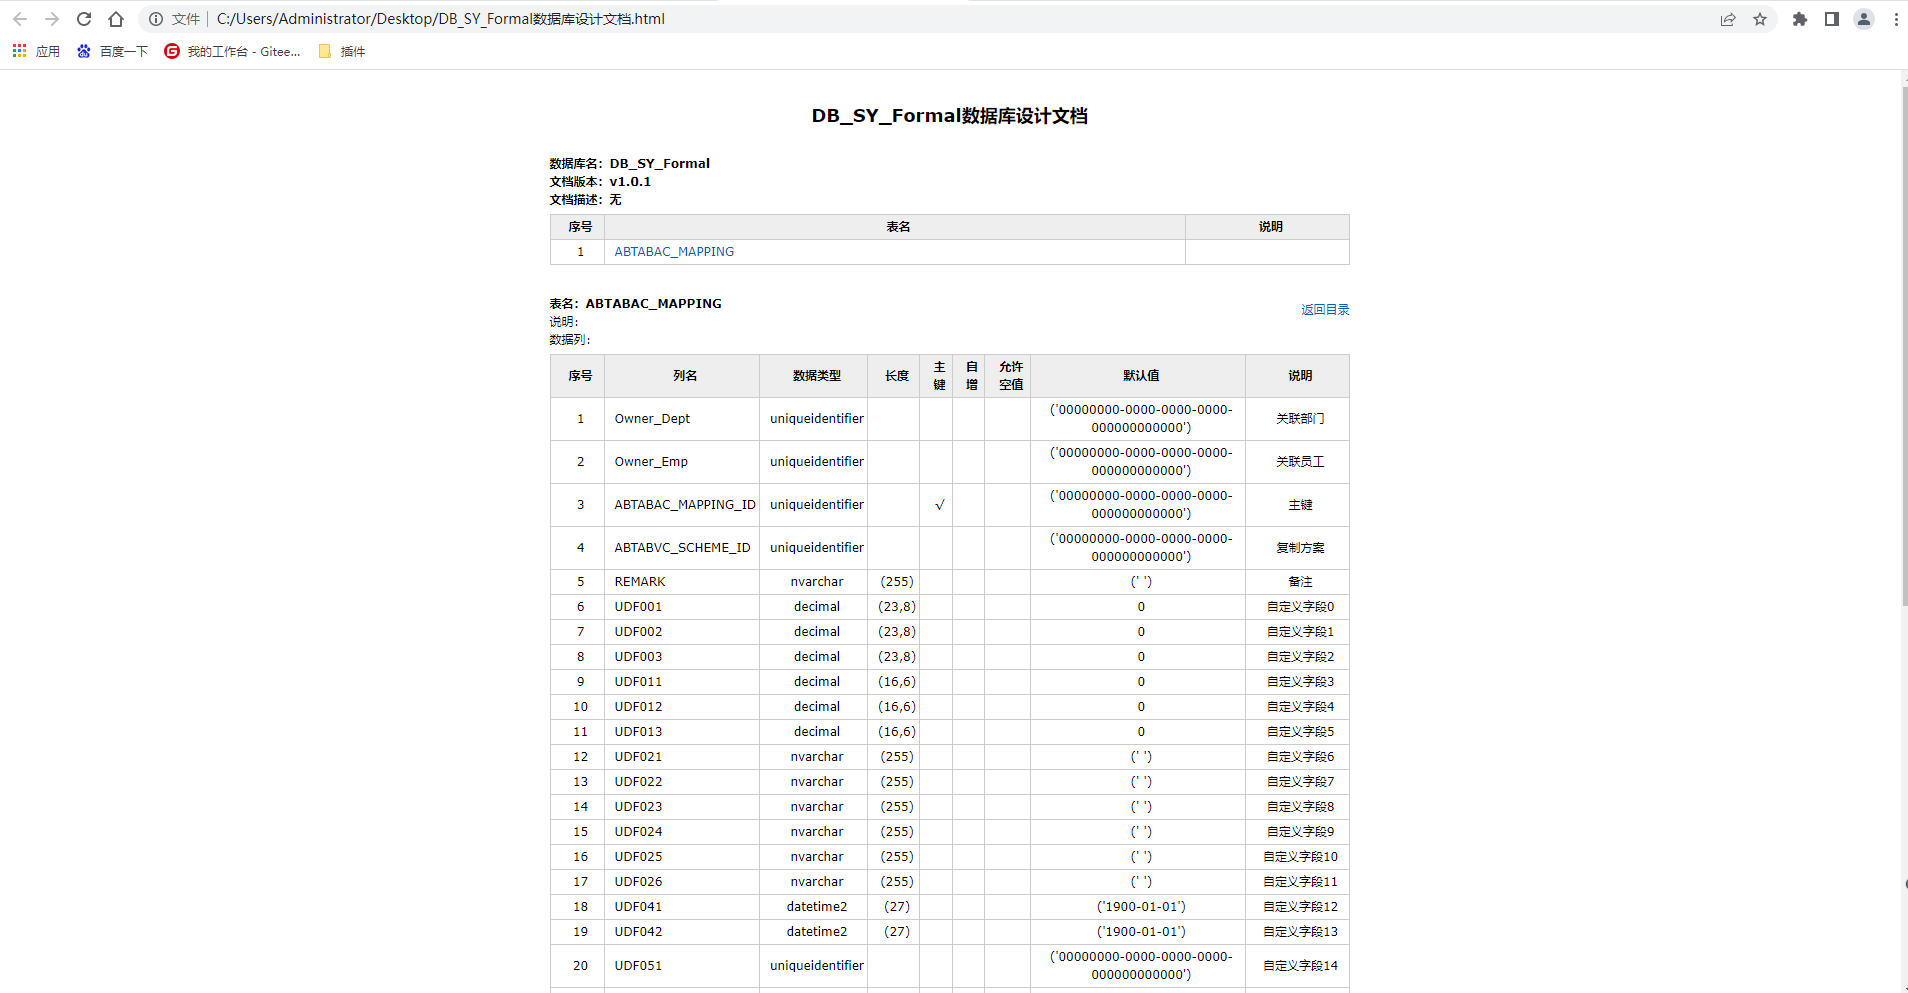Click the UDF012 cell
The height and width of the screenshot is (993, 1908).
[x=682, y=707]
